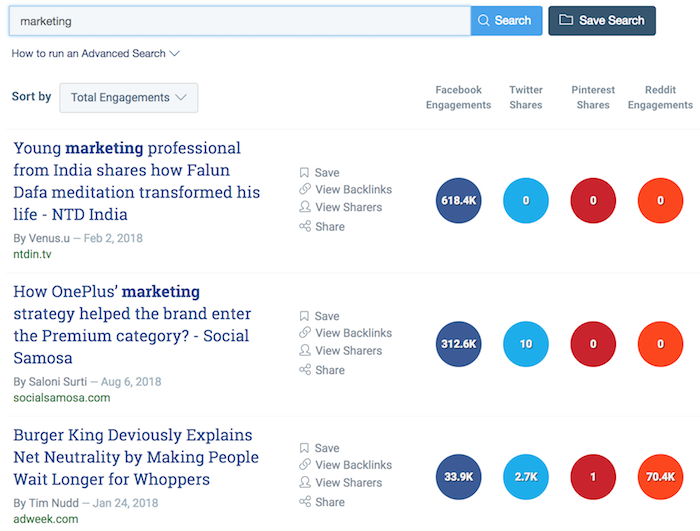Click the Pinterest Shares column header
Image resolution: width=700 pixels, height=531 pixels.
pyautogui.click(x=593, y=97)
